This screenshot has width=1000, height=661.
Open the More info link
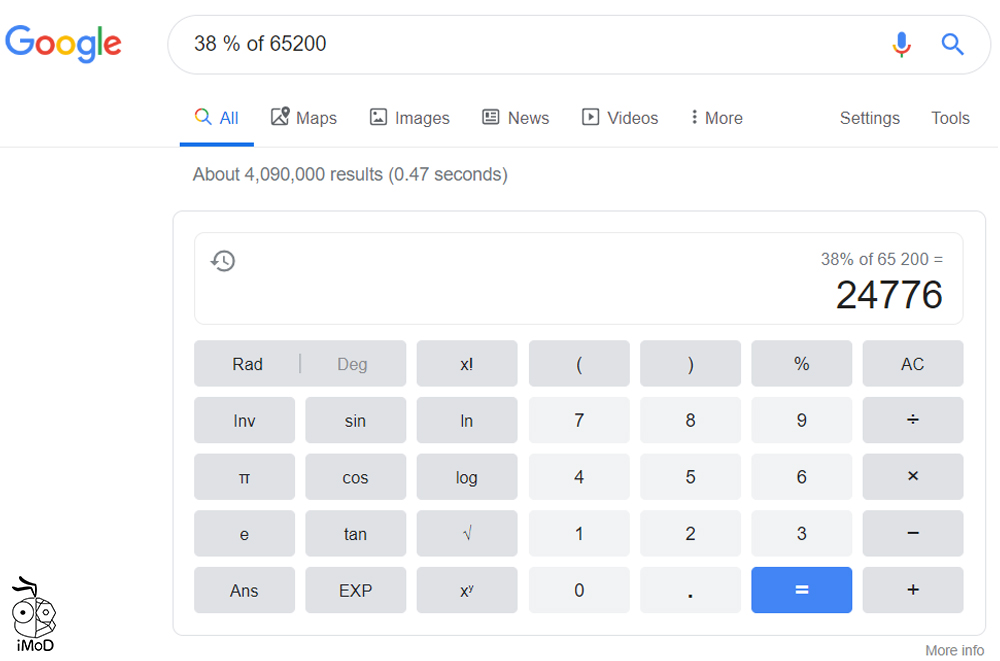click(x=953, y=649)
